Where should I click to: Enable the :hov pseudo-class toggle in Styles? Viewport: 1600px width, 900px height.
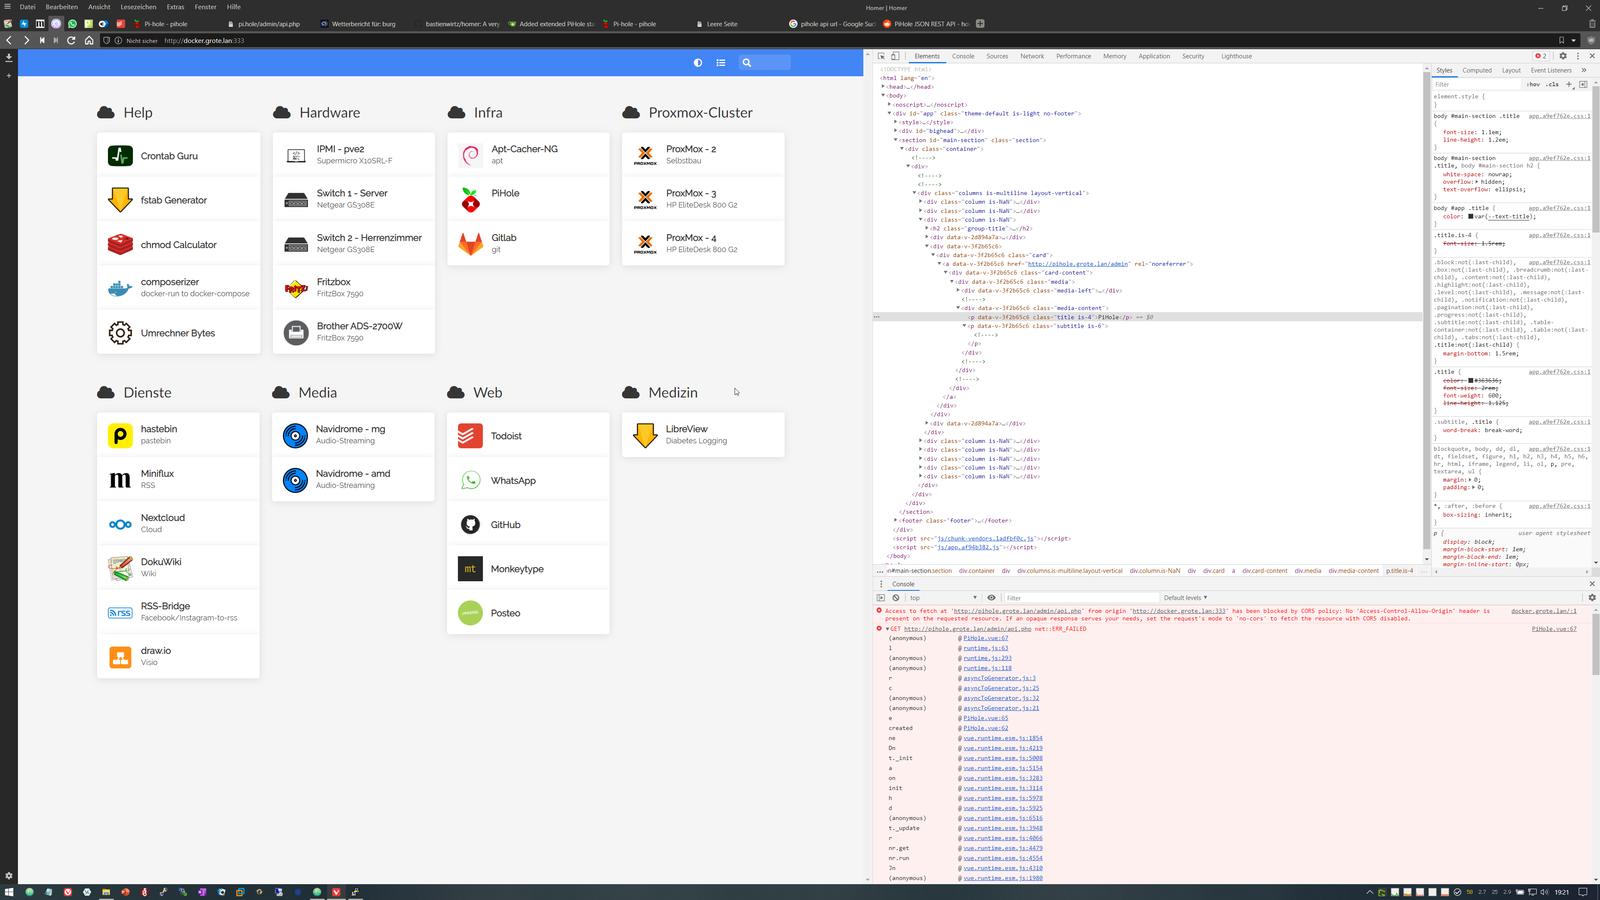tap(1532, 84)
